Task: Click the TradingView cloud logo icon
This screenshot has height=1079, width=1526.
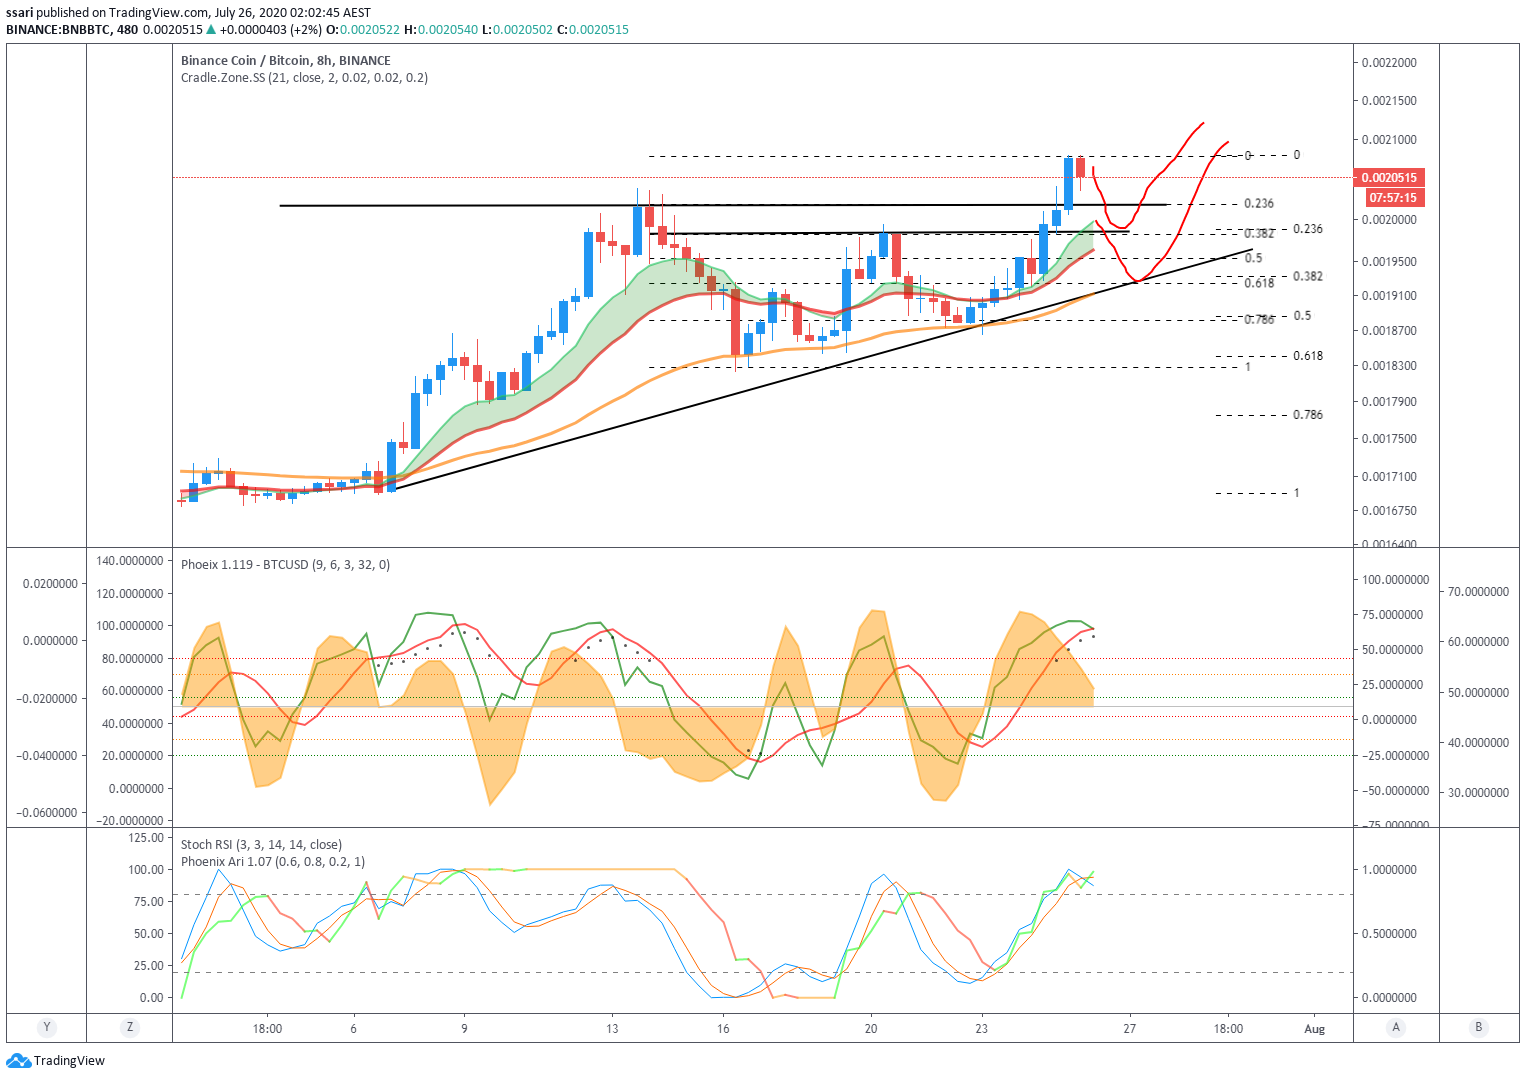Action: (x=18, y=1060)
